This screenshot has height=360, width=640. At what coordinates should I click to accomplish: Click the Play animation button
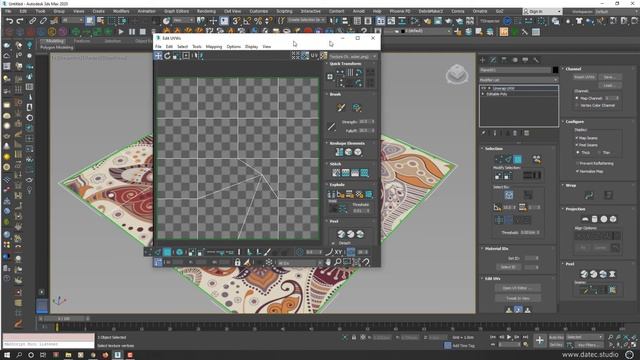pyautogui.click(x=509, y=337)
